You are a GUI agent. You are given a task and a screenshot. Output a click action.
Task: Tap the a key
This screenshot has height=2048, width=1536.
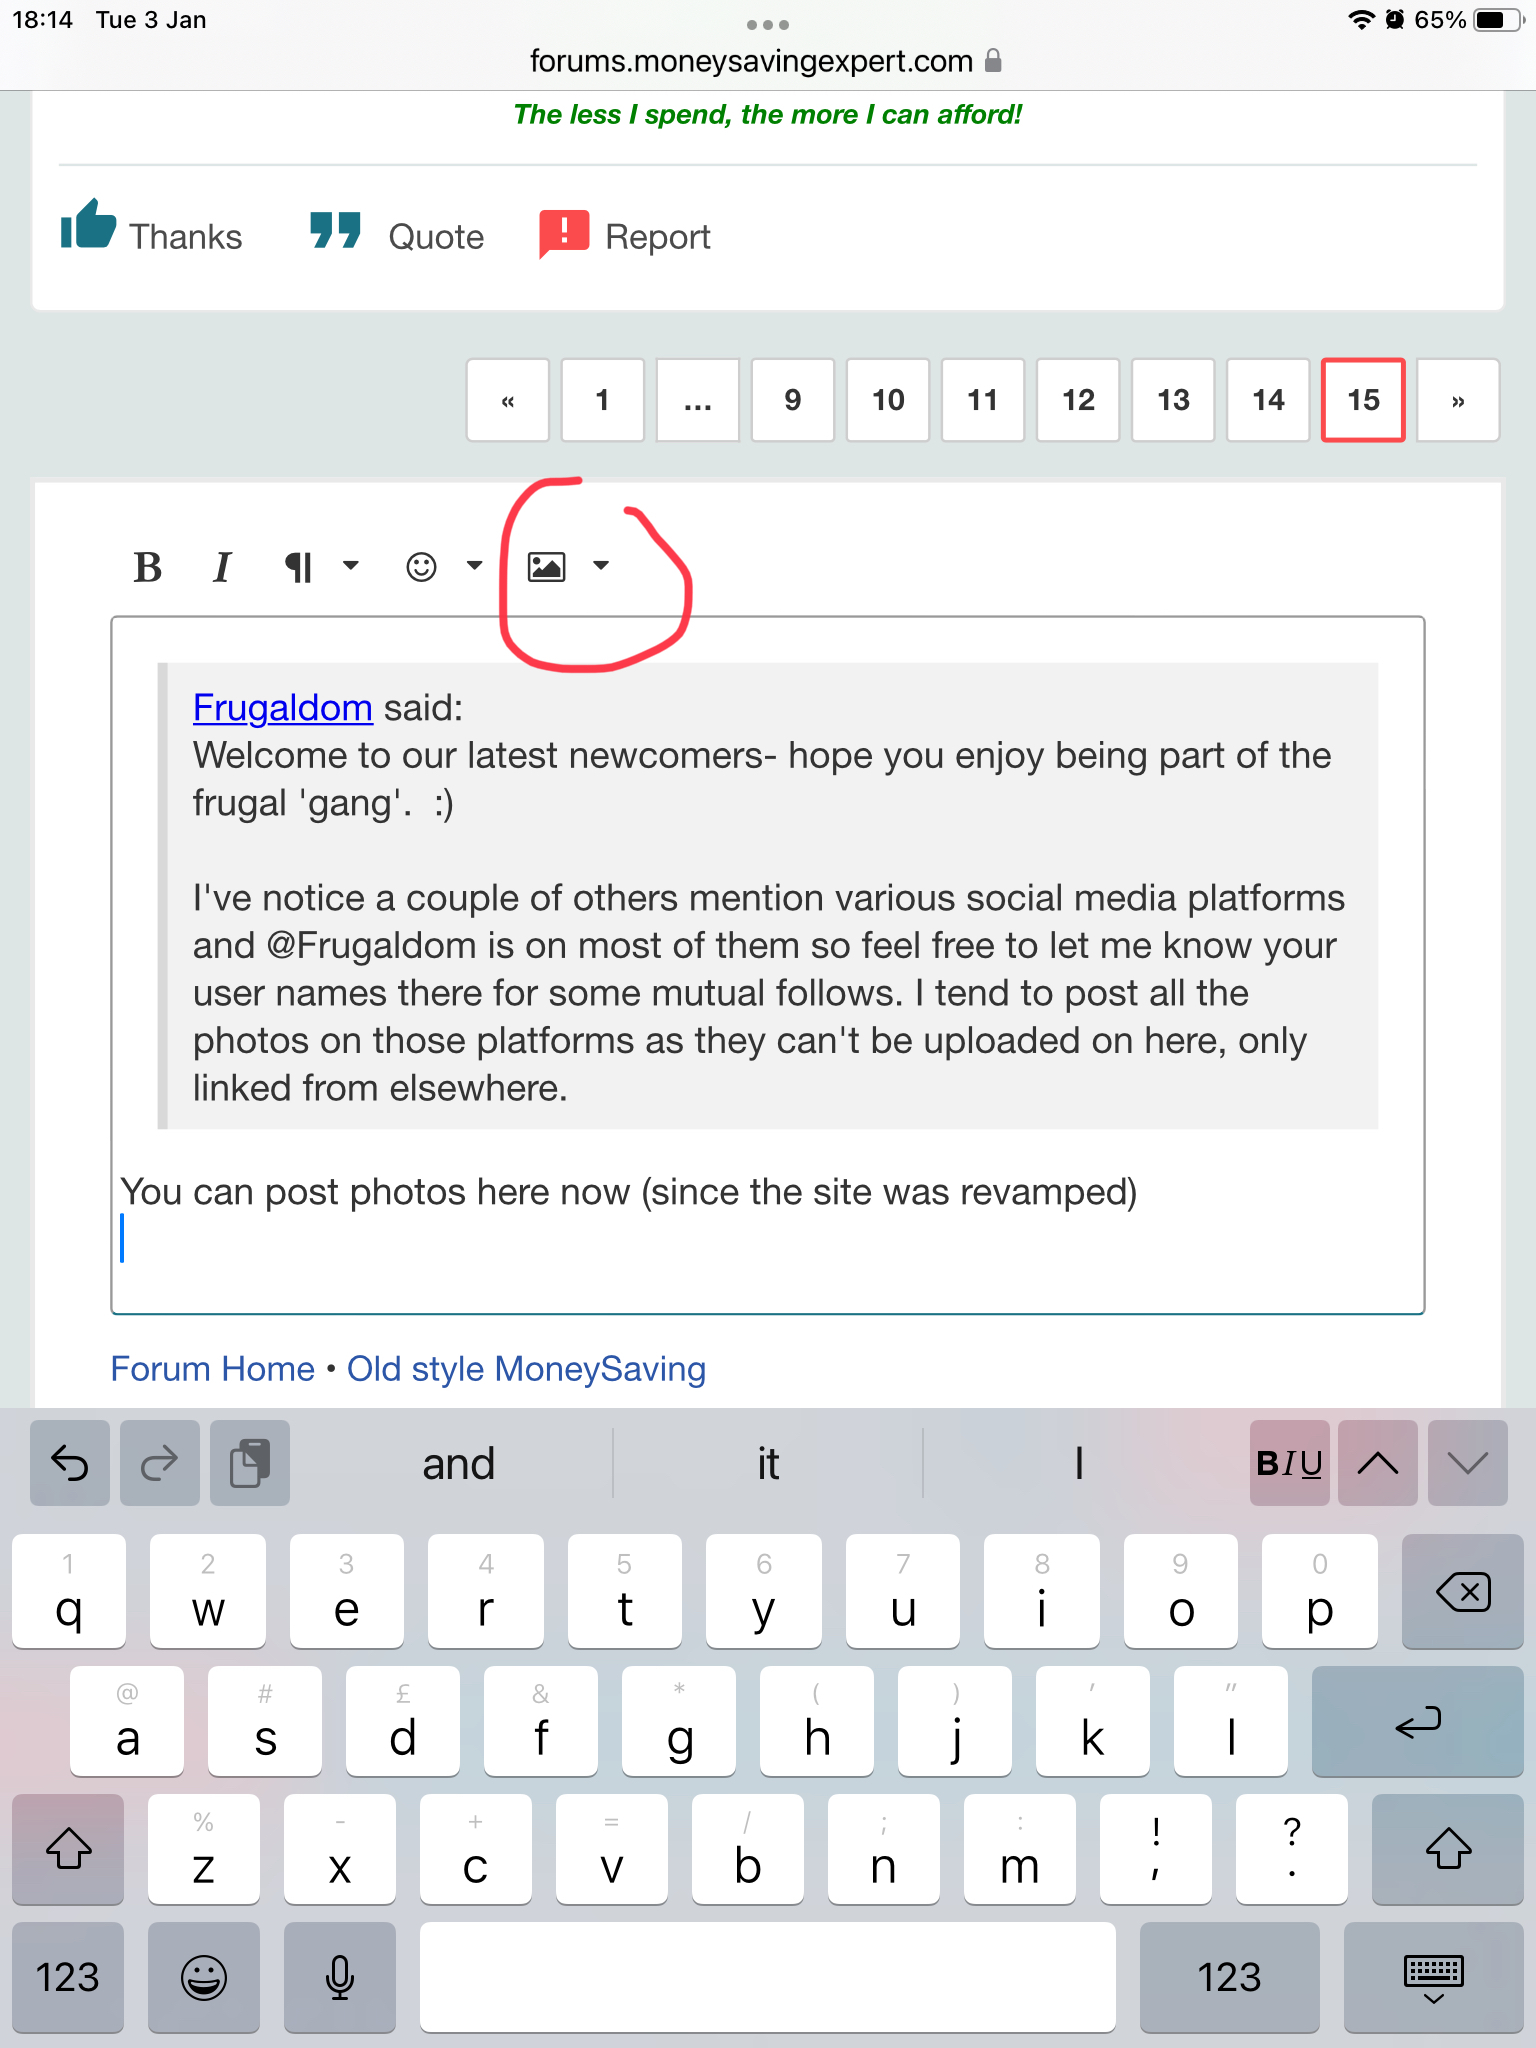click(x=127, y=1721)
